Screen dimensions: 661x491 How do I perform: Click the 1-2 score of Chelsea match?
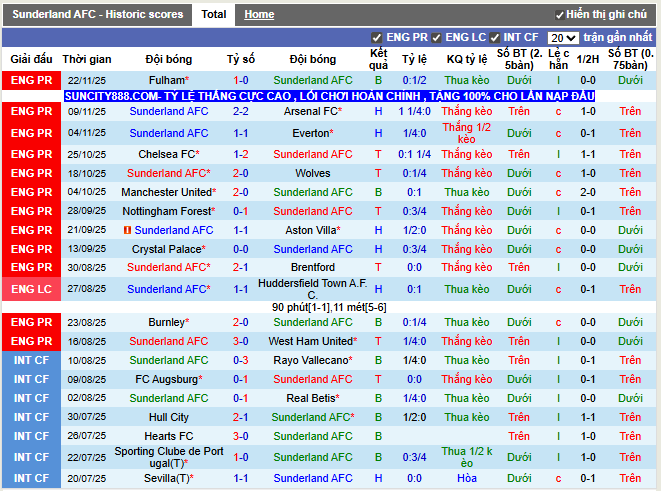click(x=241, y=154)
